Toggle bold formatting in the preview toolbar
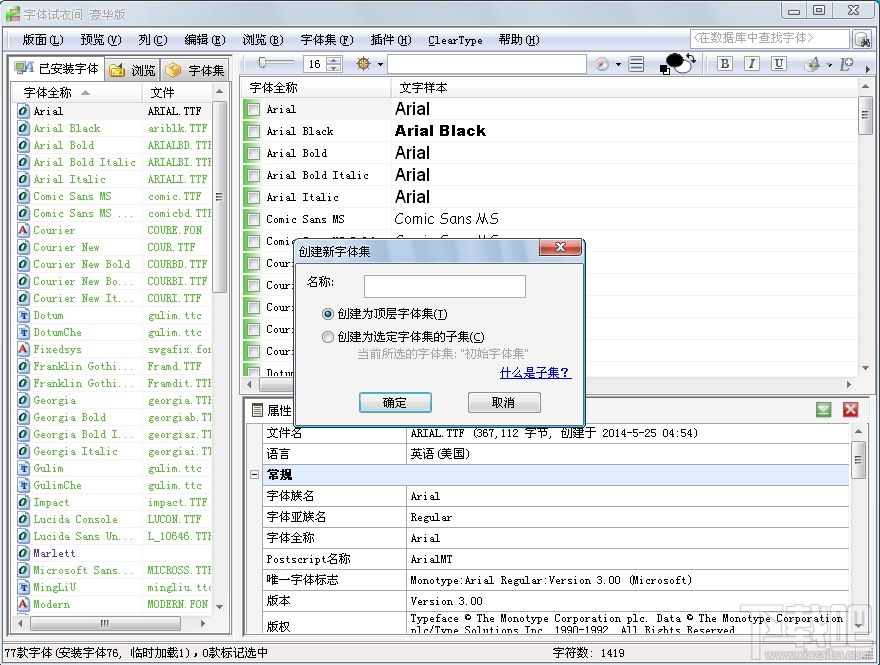This screenshot has height=665, width=880. [x=724, y=63]
